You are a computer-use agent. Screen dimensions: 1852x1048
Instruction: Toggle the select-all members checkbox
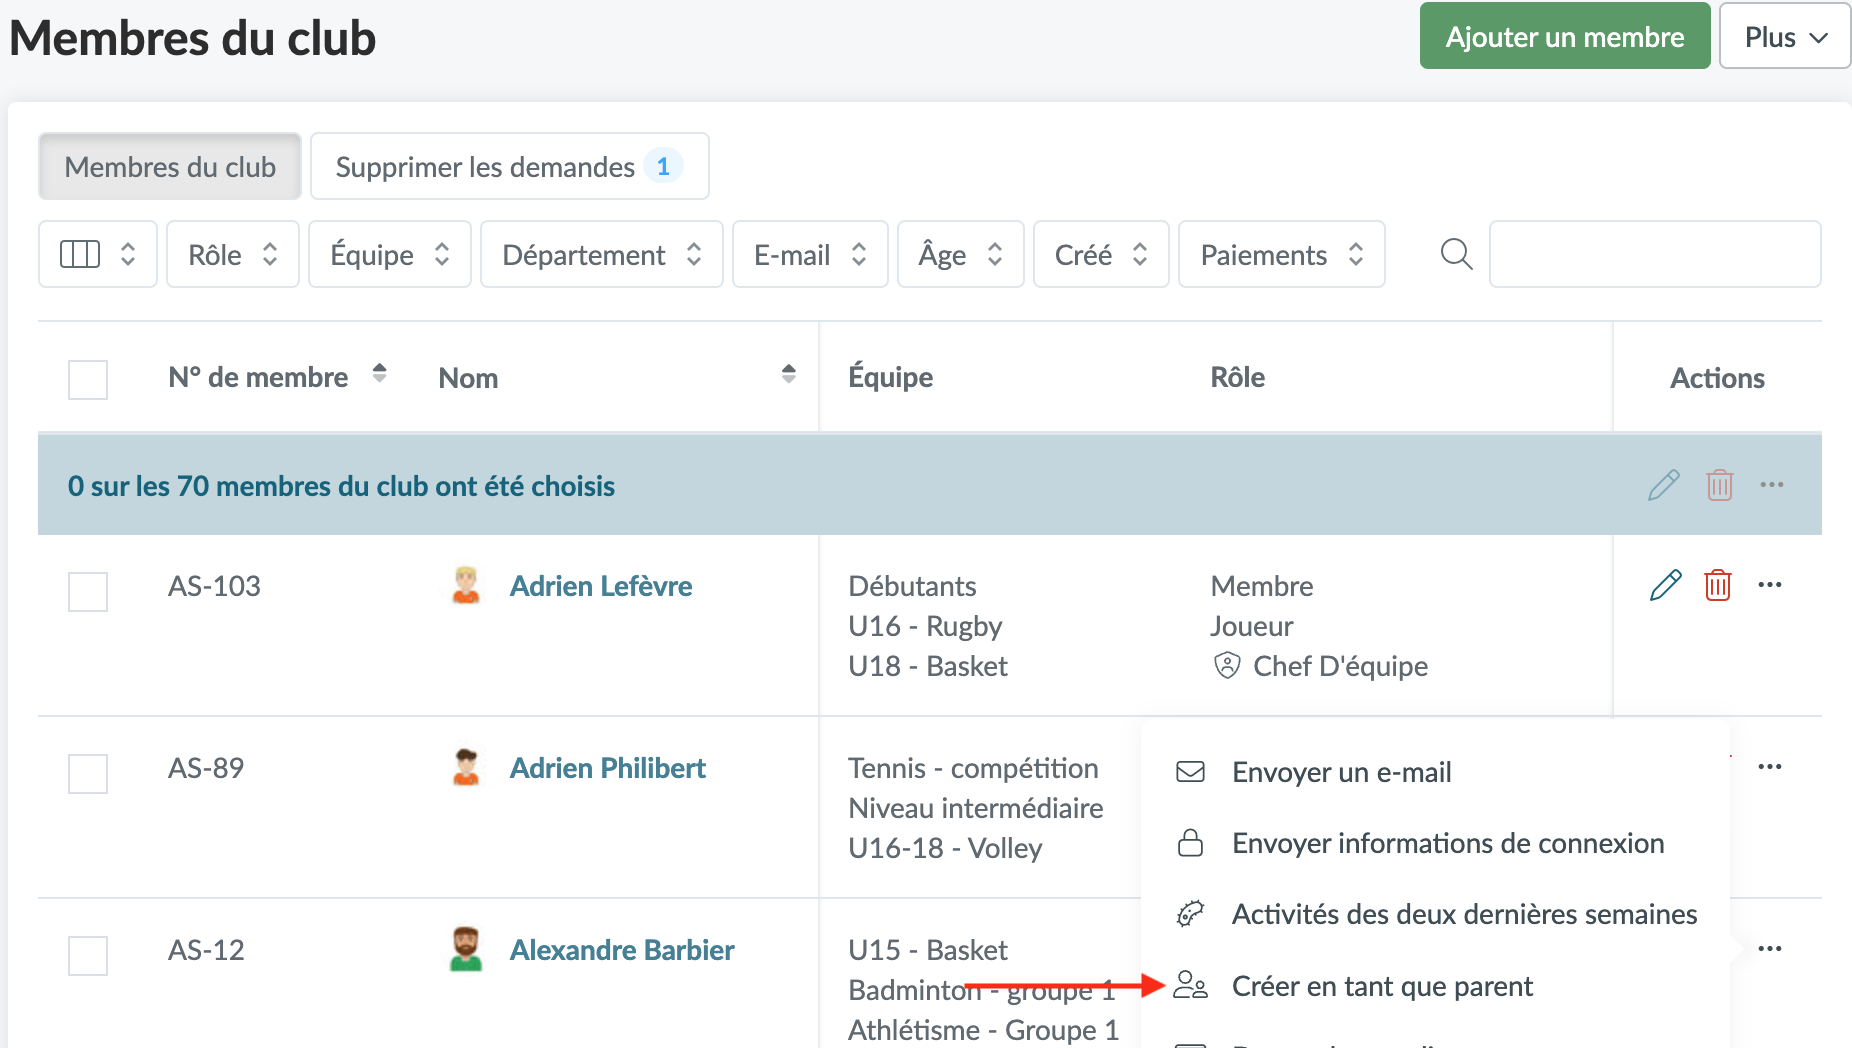click(x=88, y=380)
